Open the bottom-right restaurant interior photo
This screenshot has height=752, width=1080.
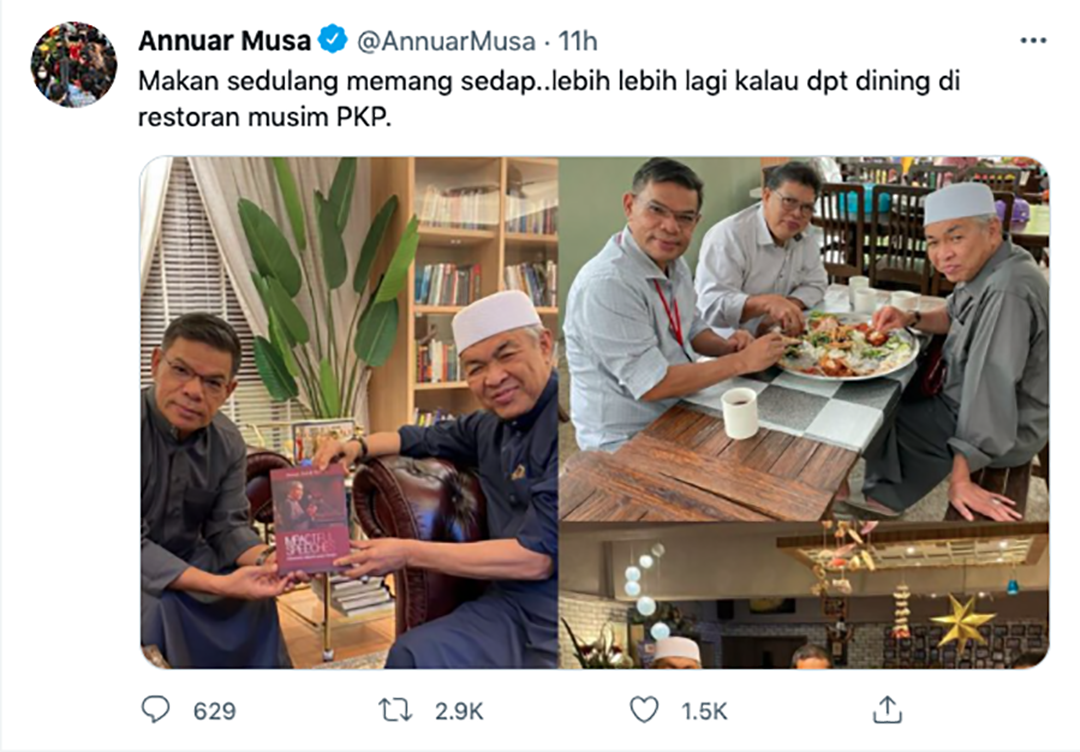coord(804,595)
